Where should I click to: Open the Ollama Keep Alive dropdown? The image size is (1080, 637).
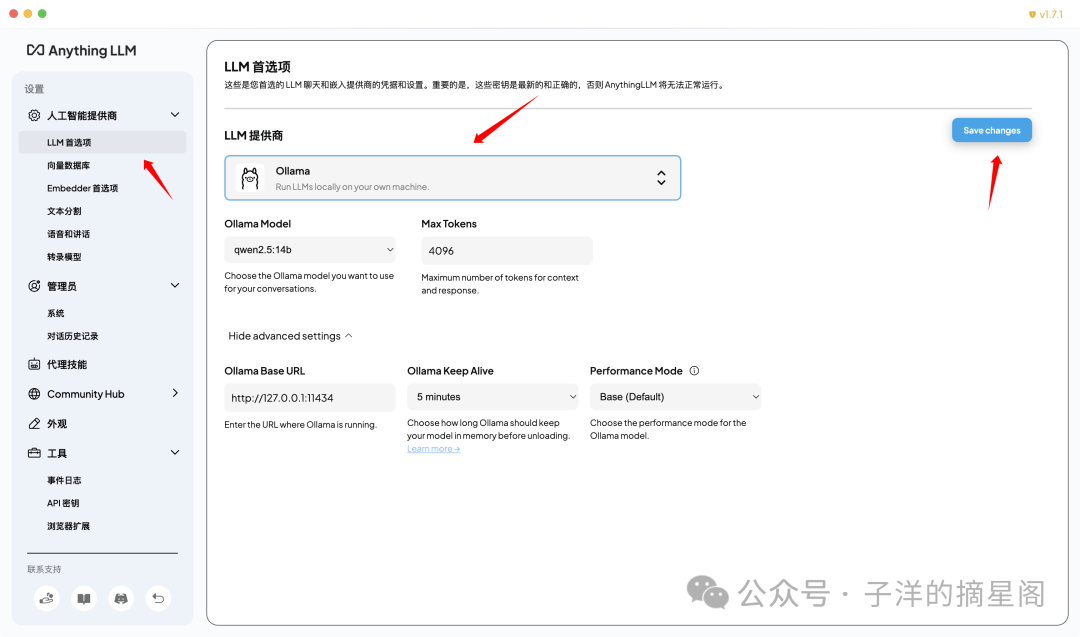pyautogui.click(x=492, y=397)
